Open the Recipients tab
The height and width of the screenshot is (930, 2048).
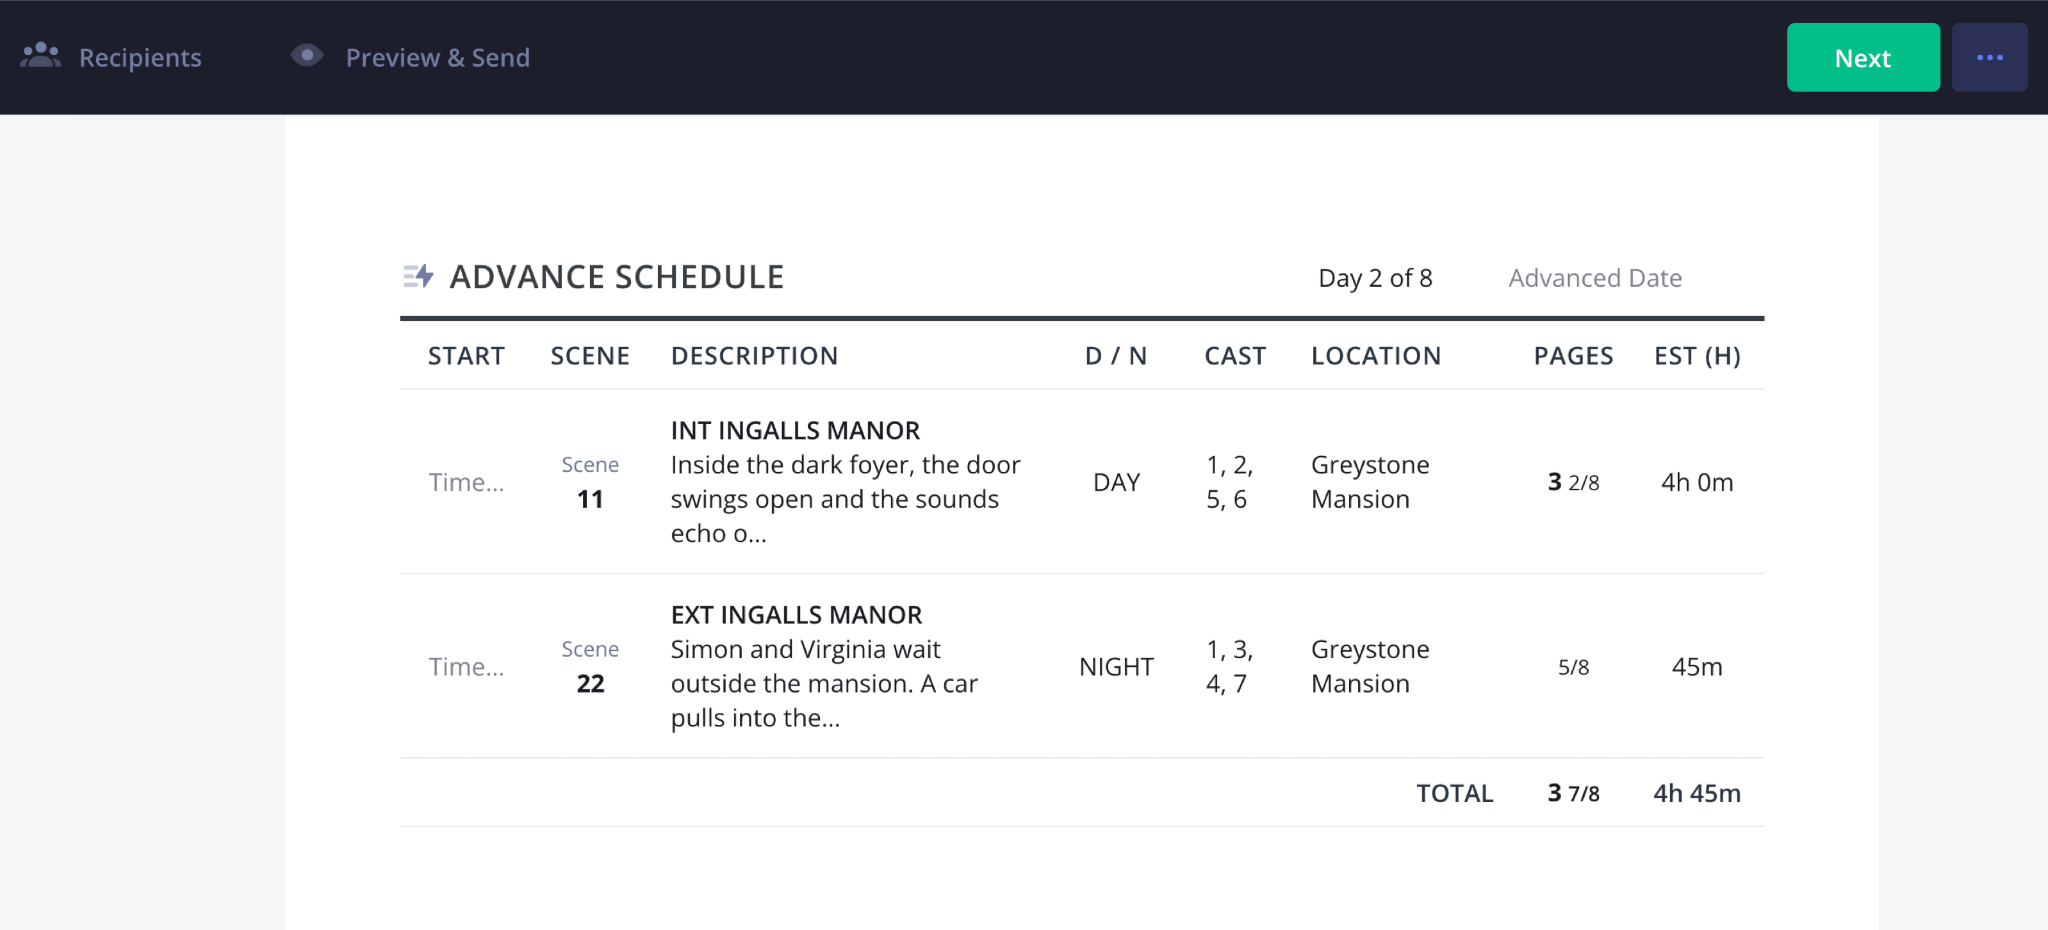pos(140,58)
